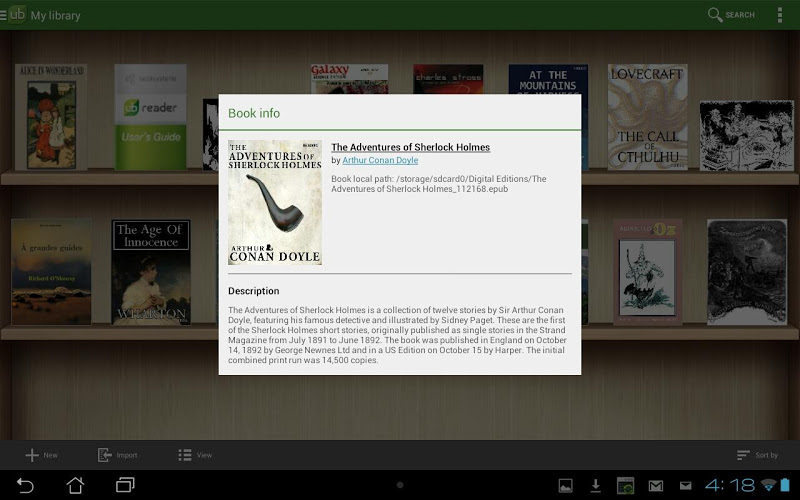Image resolution: width=800 pixels, height=500 pixels.
Task: Show recent apps
Action: point(125,485)
